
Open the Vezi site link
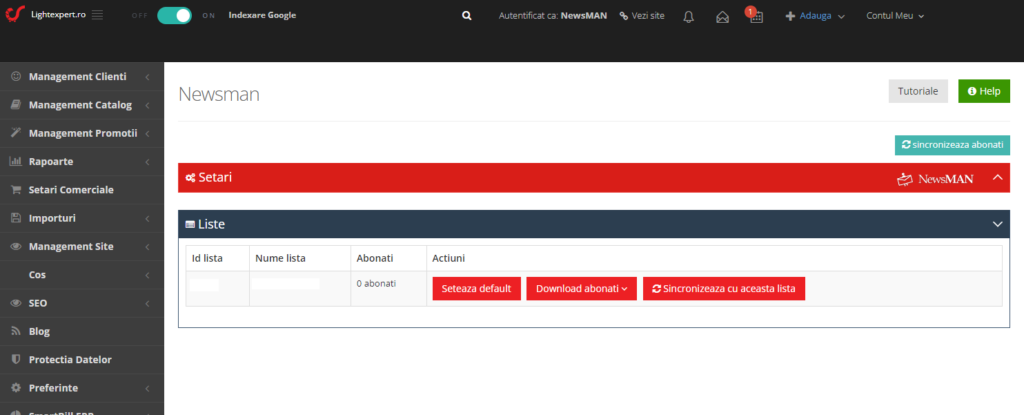641,16
